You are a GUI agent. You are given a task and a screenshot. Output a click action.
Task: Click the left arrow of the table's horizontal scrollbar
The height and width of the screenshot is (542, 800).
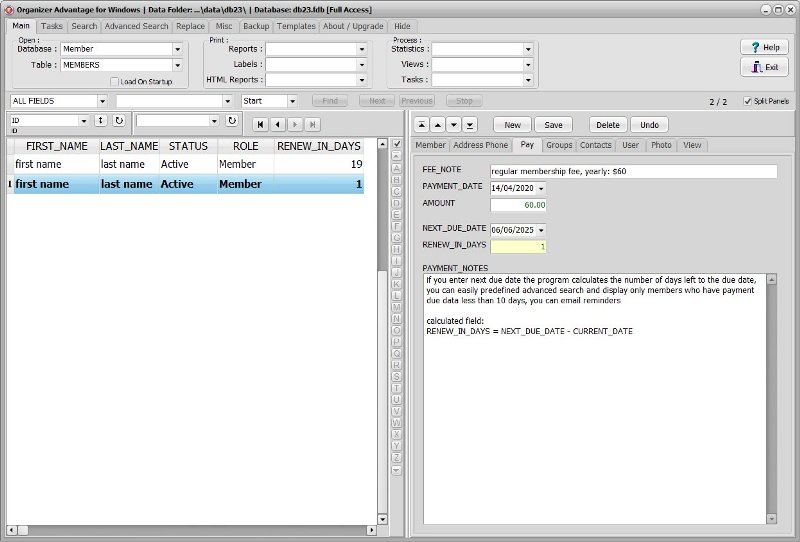[12, 530]
